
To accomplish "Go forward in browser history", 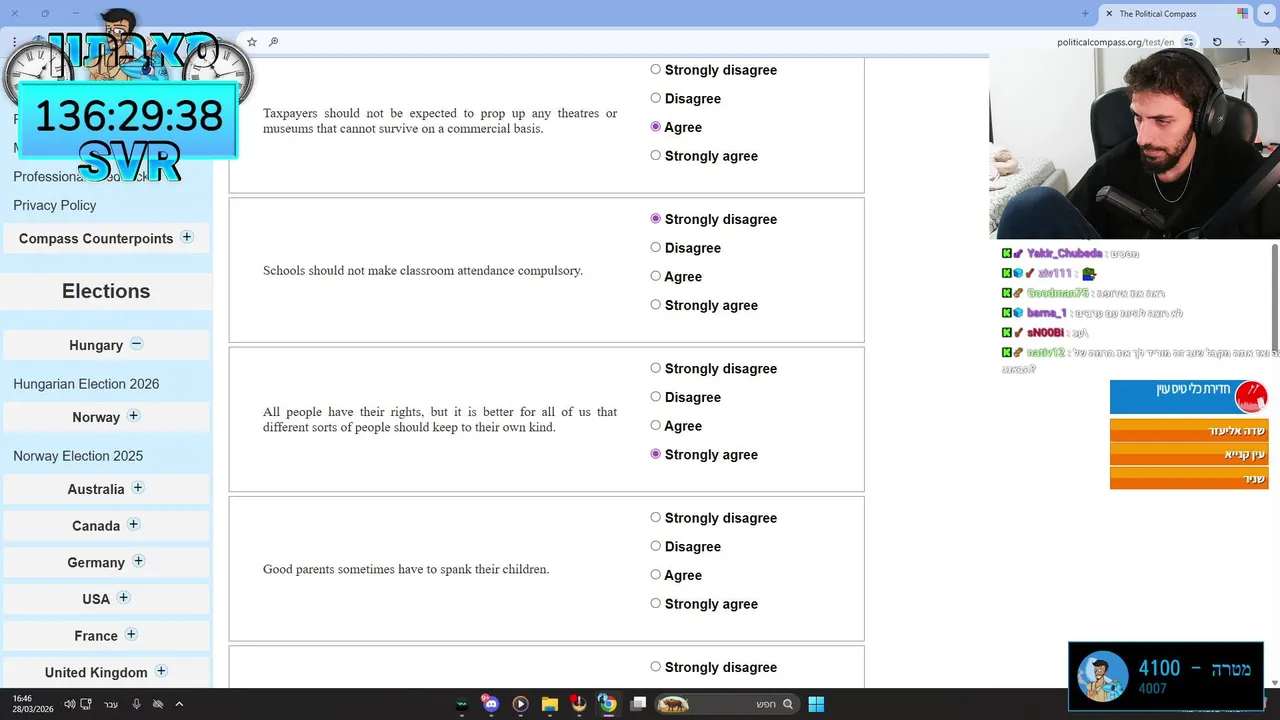I will pyautogui.click(x=1241, y=42).
